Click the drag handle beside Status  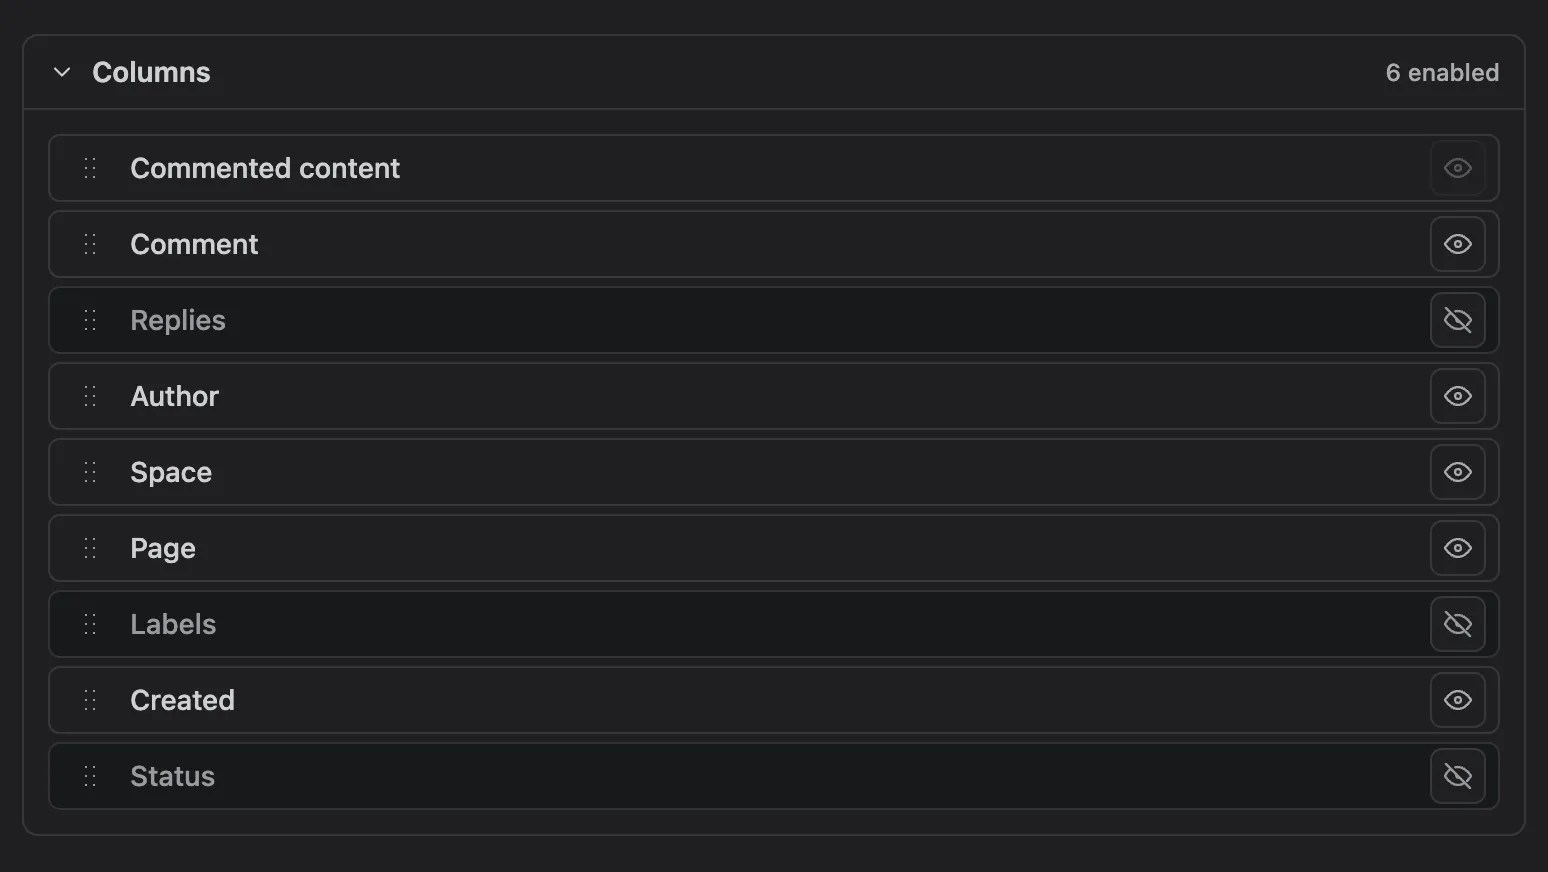tap(90, 776)
